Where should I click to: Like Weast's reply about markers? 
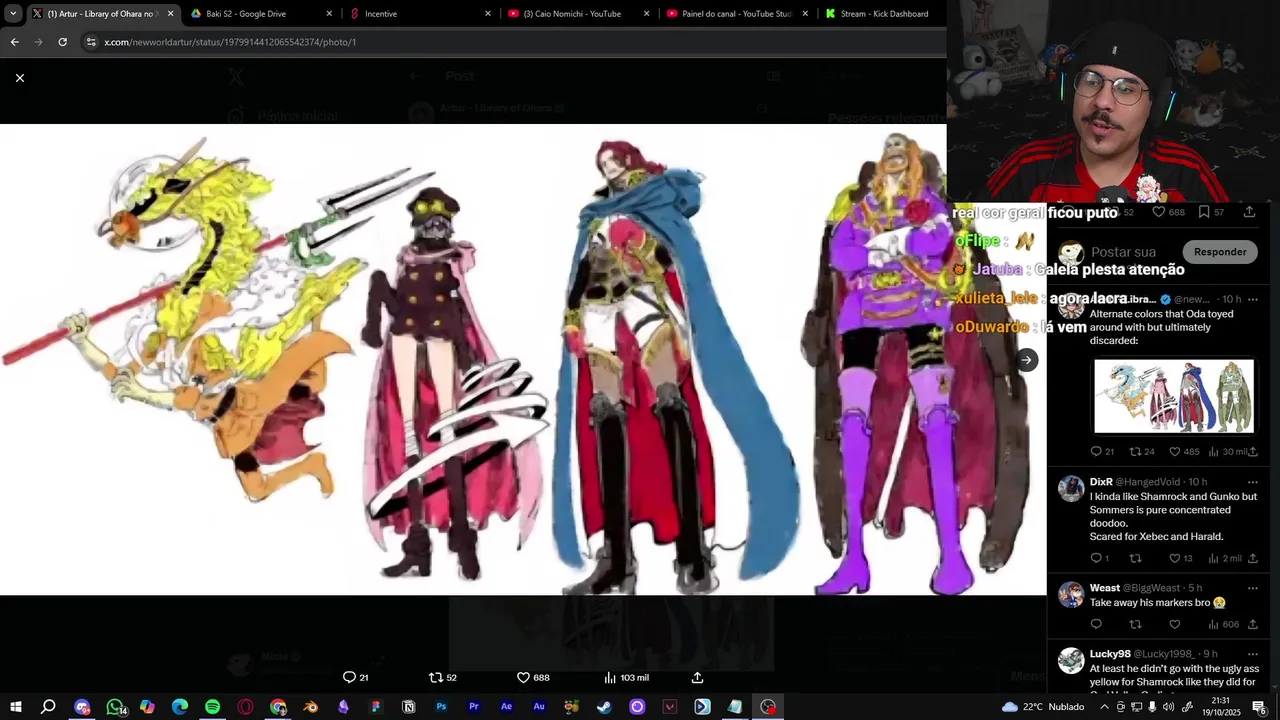coord(1175,624)
